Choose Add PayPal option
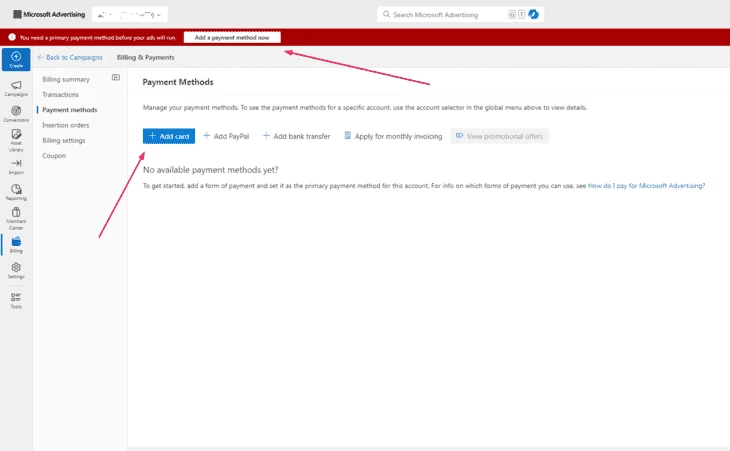Viewport: 730px width, 451px height. tap(226, 136)
